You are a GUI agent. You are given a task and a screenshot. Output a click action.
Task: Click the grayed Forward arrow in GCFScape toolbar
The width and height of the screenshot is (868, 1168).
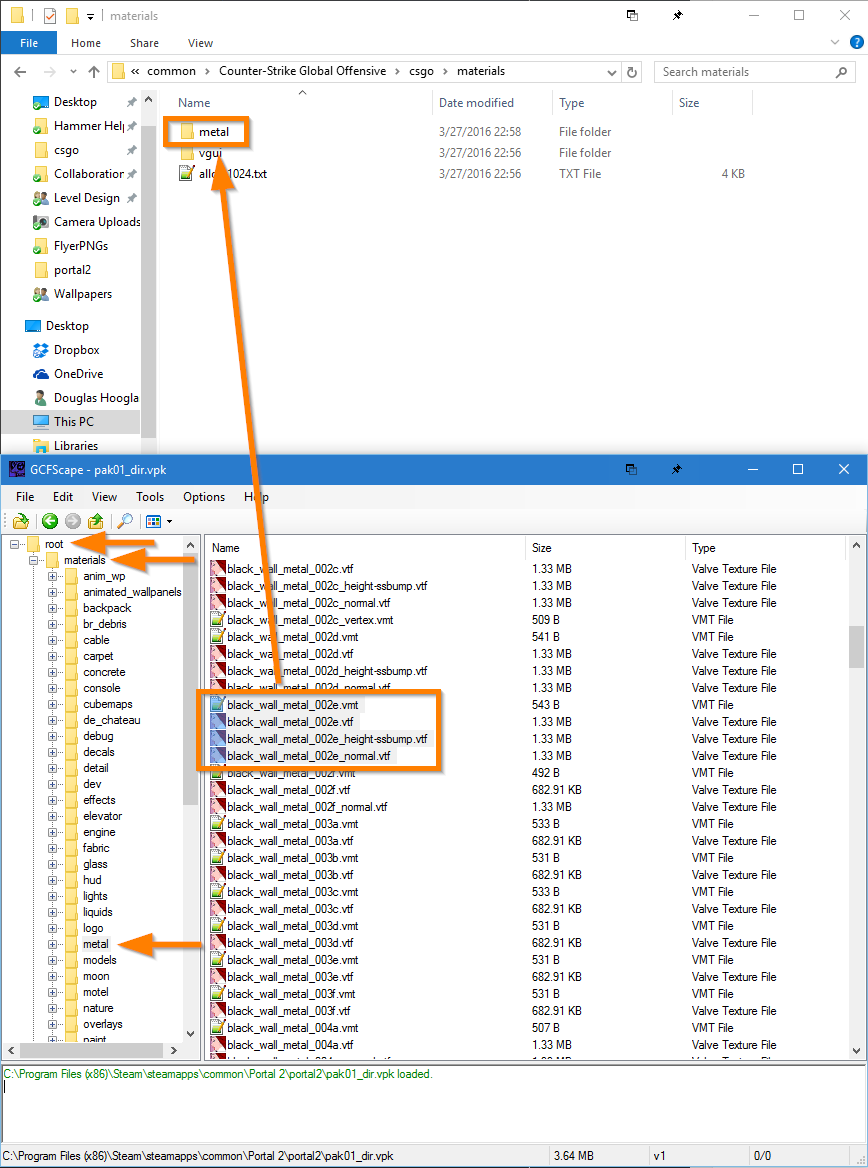click(x=73, y=521)
